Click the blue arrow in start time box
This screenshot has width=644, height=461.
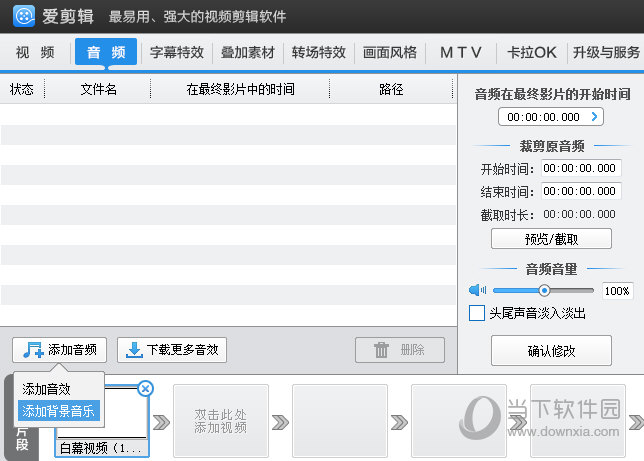pos(594,117)
